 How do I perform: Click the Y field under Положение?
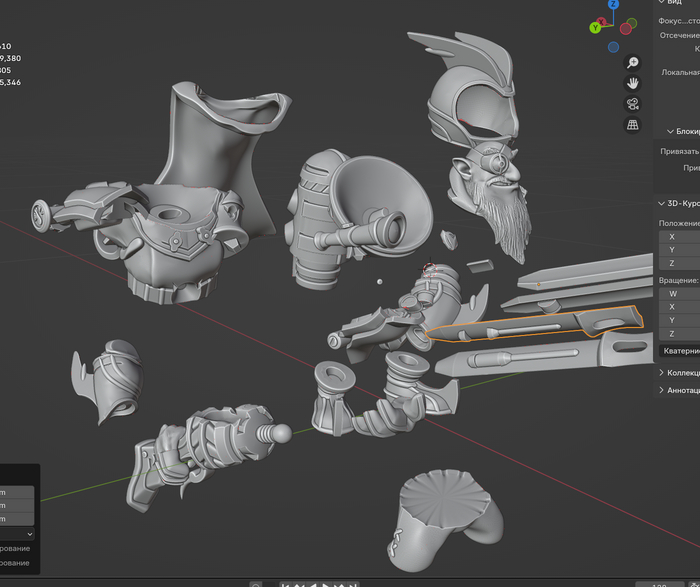click(x=680, y=250)
